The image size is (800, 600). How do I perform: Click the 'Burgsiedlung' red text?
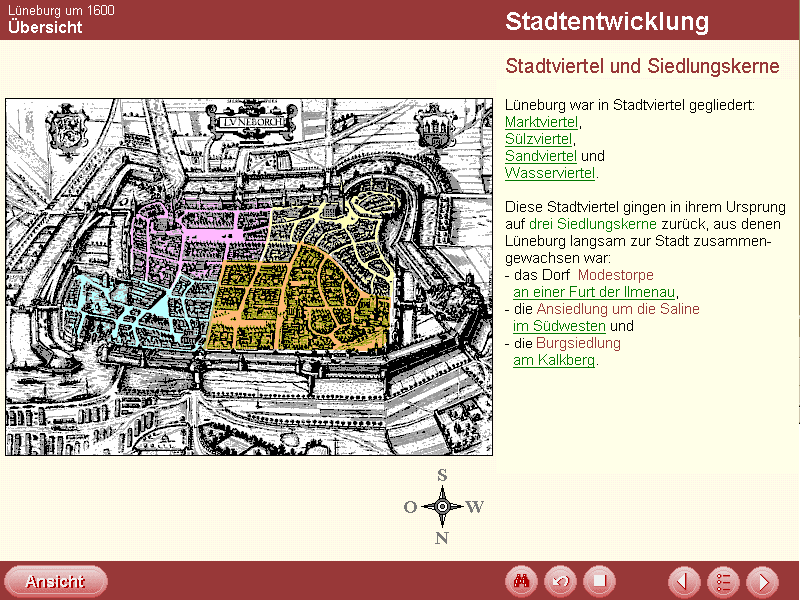578,343
